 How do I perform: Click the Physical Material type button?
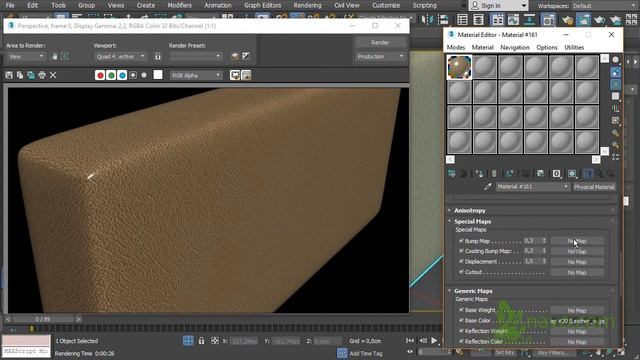[594, 187]
